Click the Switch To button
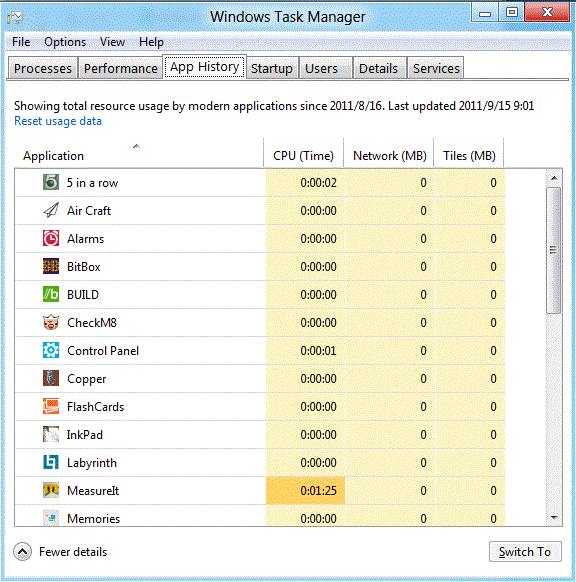The height and width of the screenshot is (582, 576). pos(525,552)
